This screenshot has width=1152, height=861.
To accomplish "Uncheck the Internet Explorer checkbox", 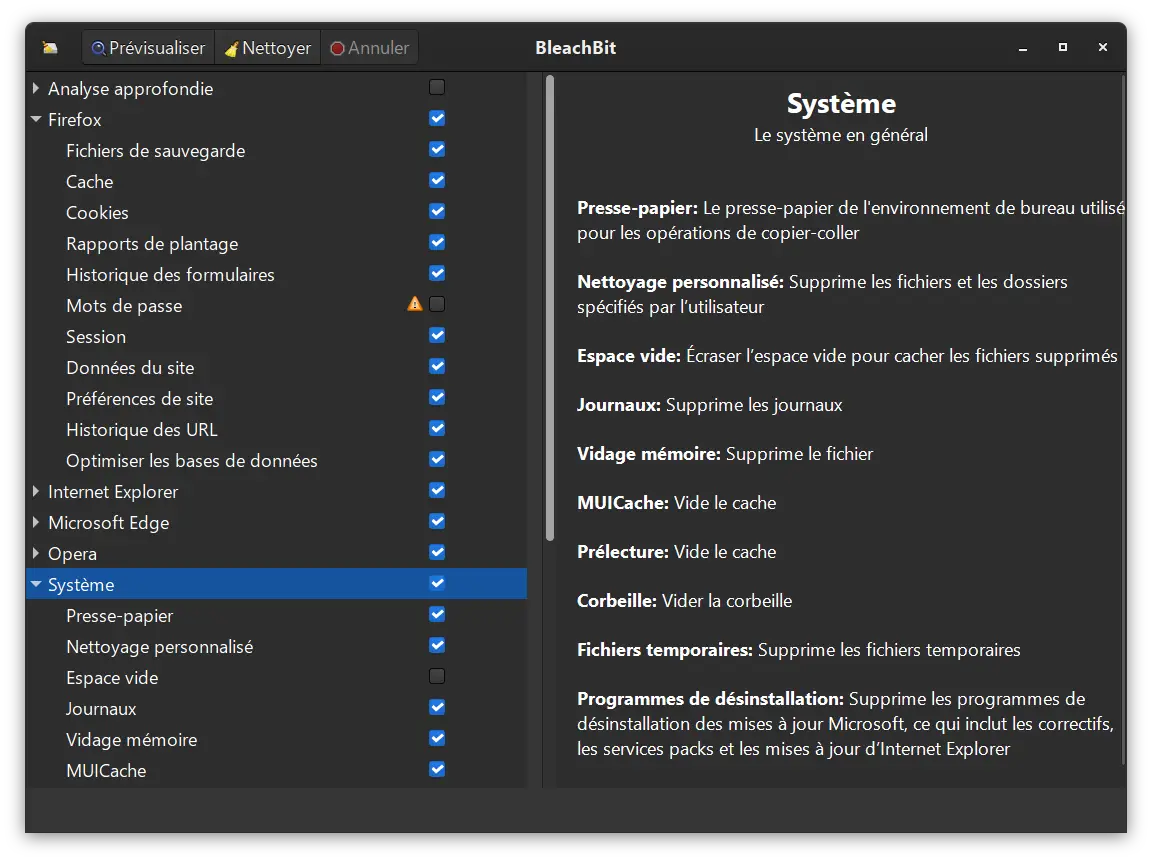I will (x=437, y=490).
